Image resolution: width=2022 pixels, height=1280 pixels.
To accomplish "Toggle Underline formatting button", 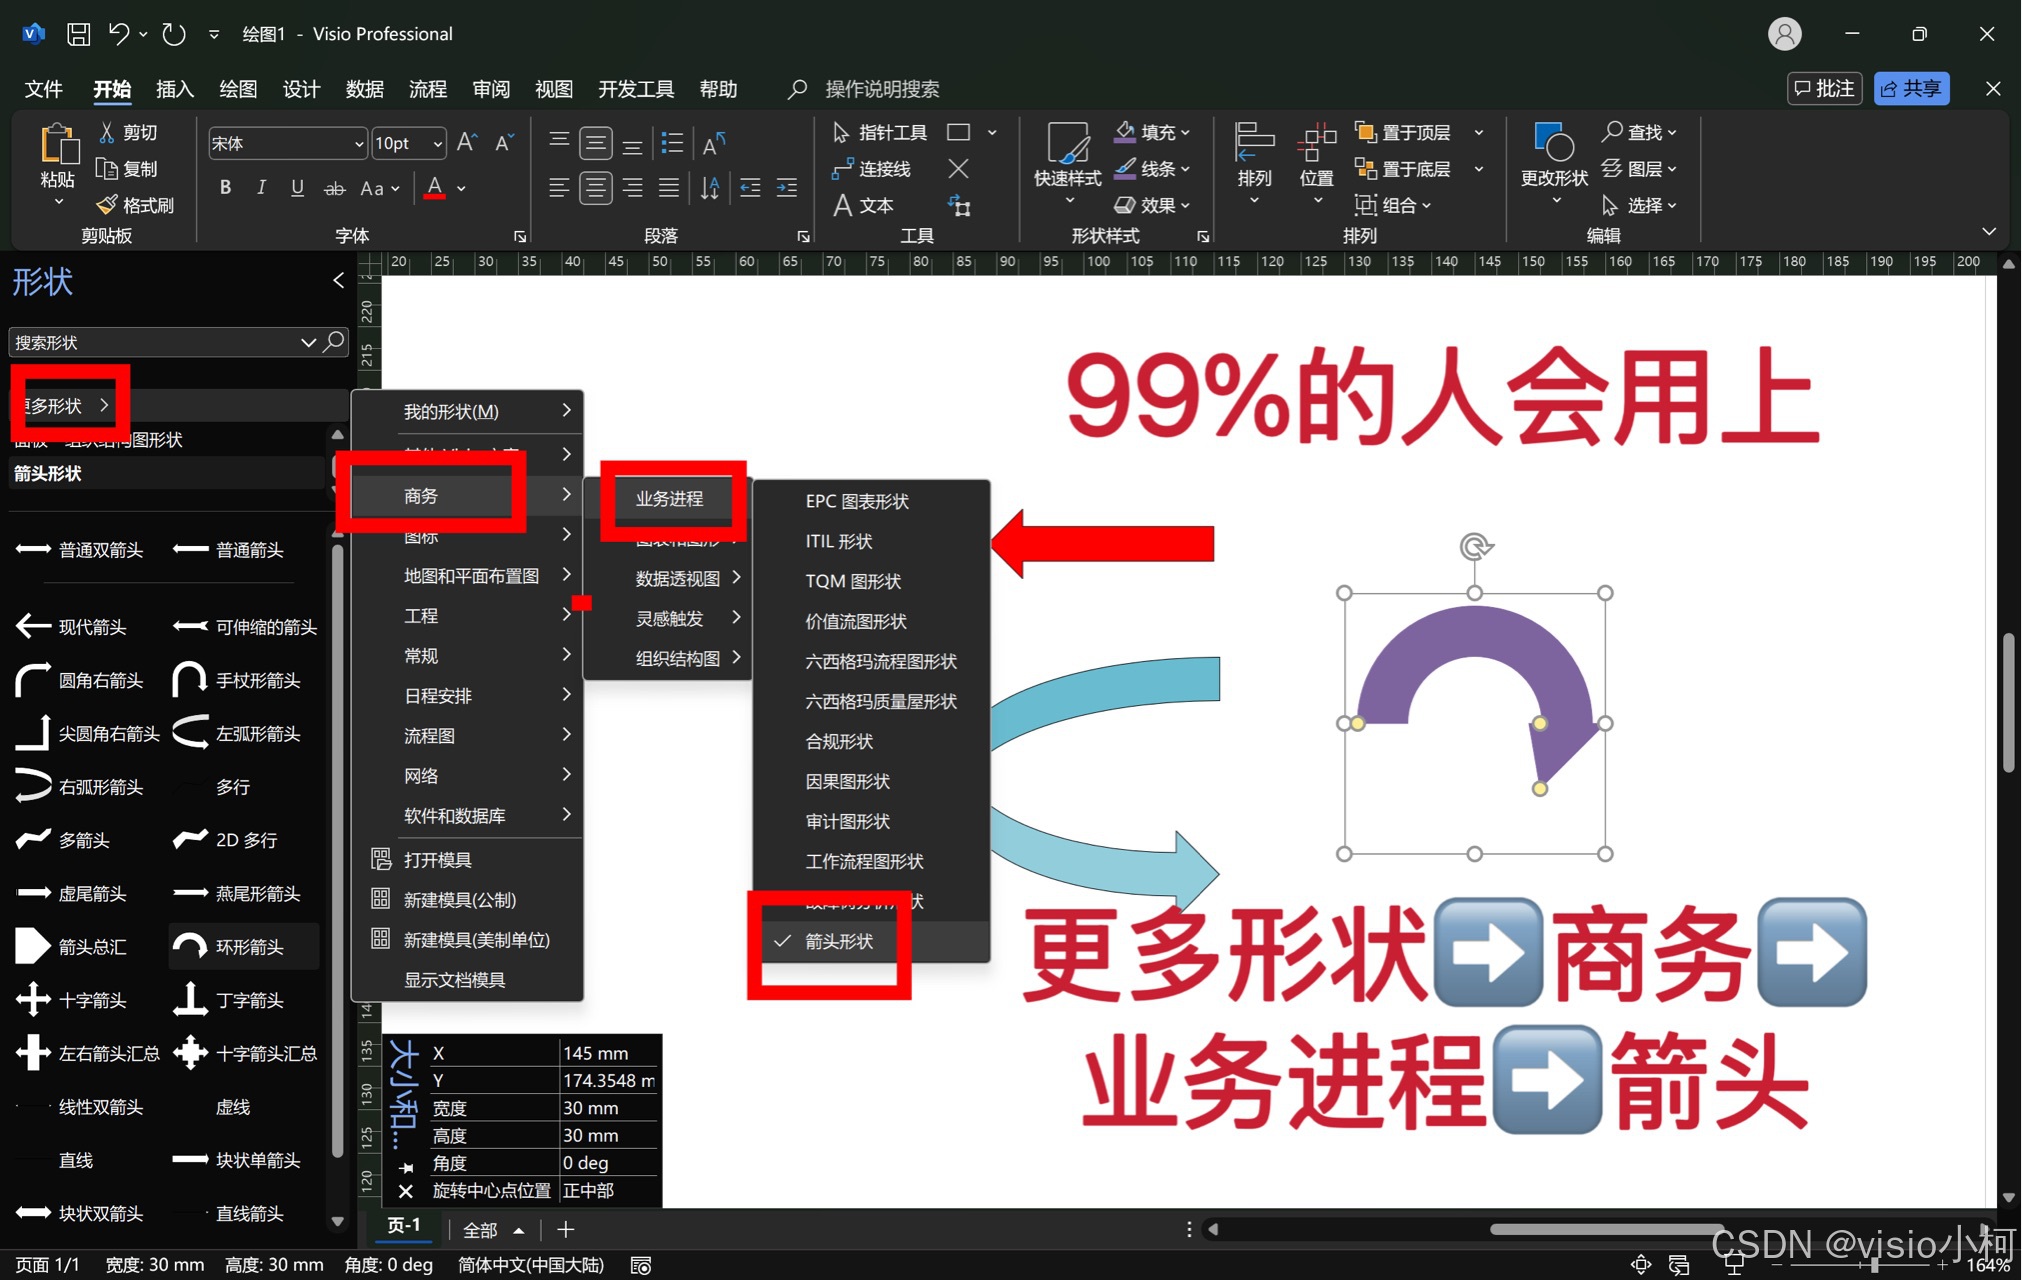I will click(297, 188).
